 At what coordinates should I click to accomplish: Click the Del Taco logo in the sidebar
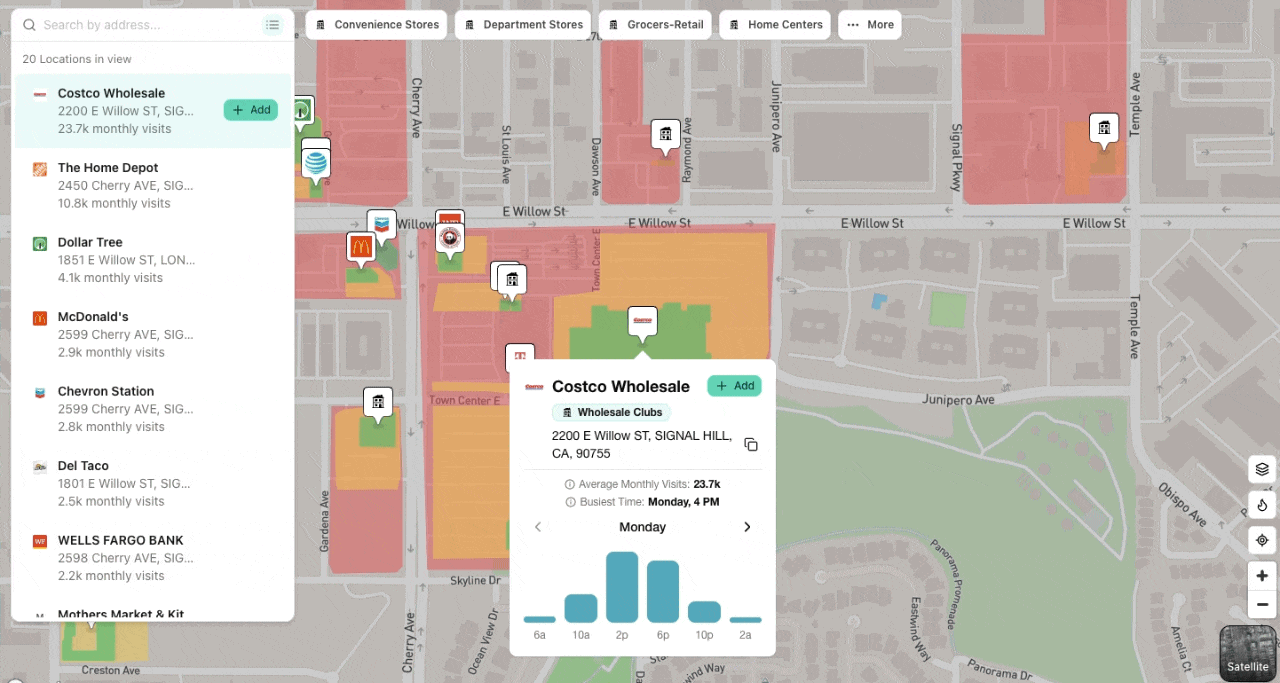[x=40, y=467]
